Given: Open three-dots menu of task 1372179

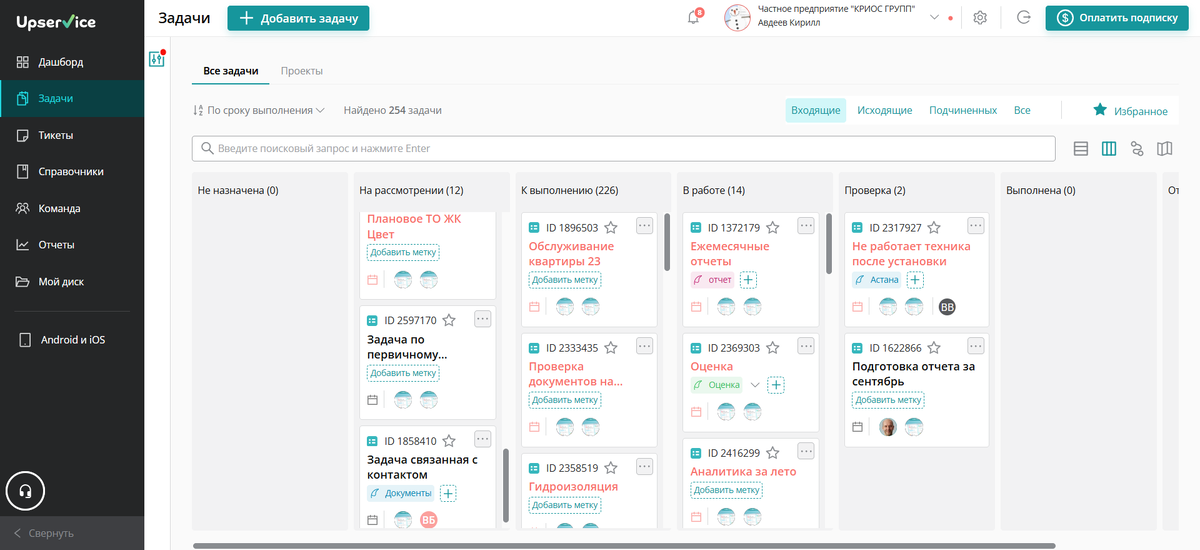Looking at the screenshot, I should pyautogui.click(x=806, y=226).
